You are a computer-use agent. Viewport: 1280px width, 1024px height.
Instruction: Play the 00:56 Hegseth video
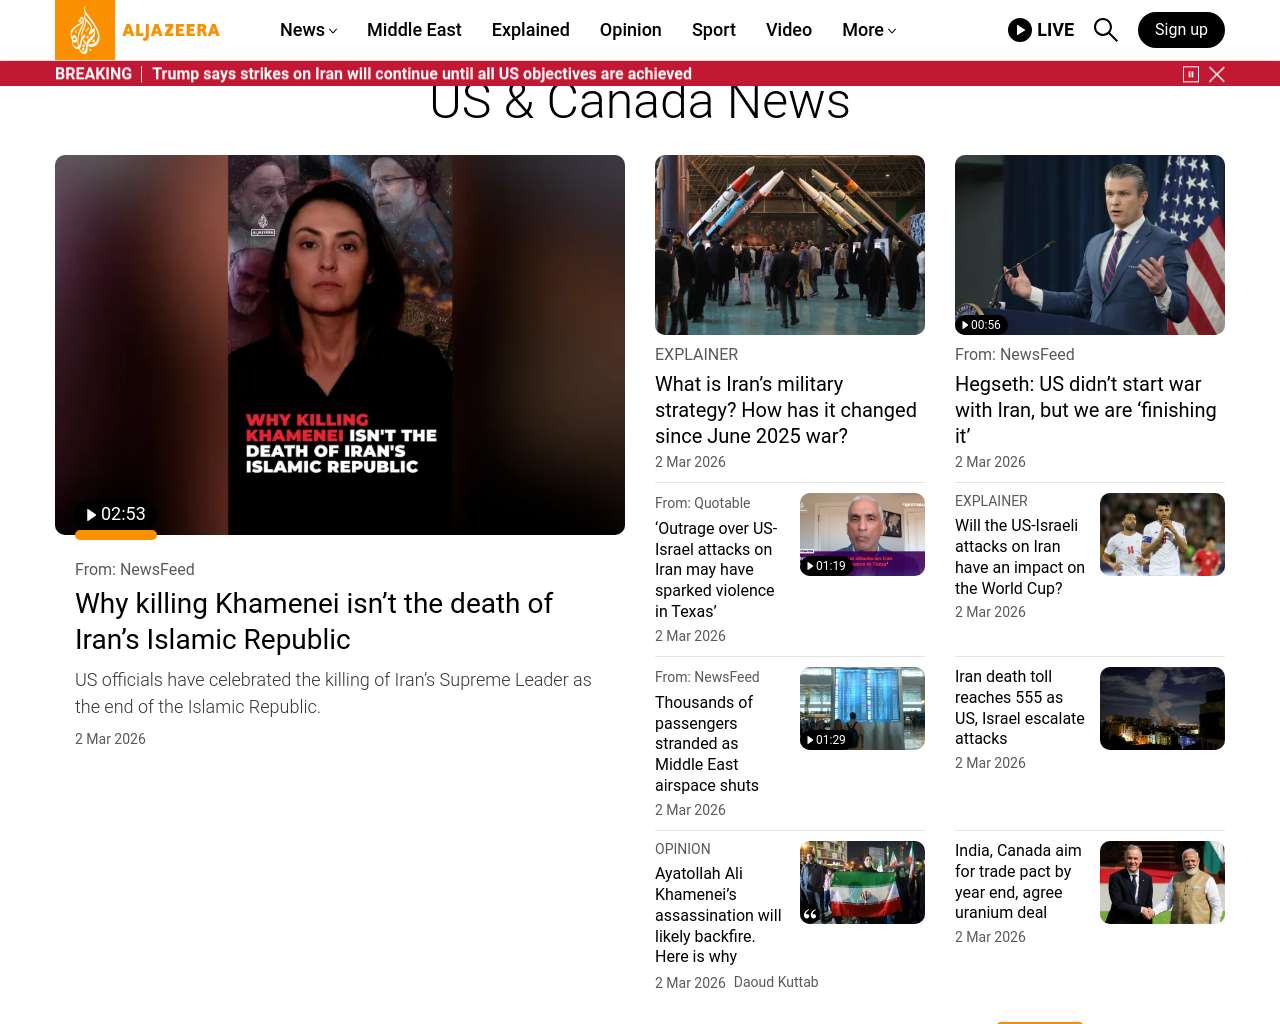pyautogui.click(x=980, y=325)
